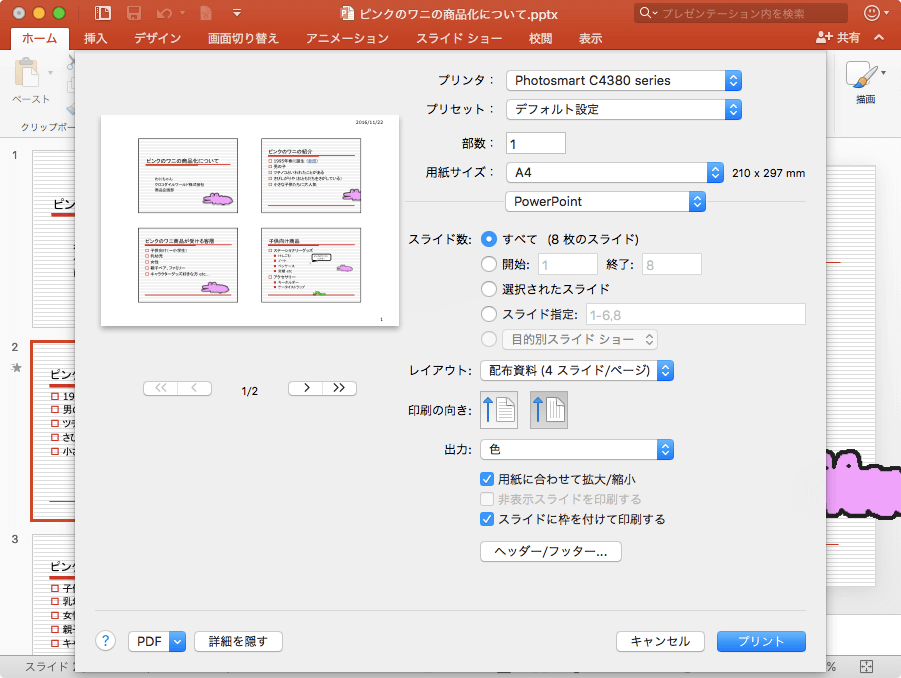Open the 用紙サイズ A4 dropdown
This screenshot has width=901, height=678.
click(x=615, y=172)
